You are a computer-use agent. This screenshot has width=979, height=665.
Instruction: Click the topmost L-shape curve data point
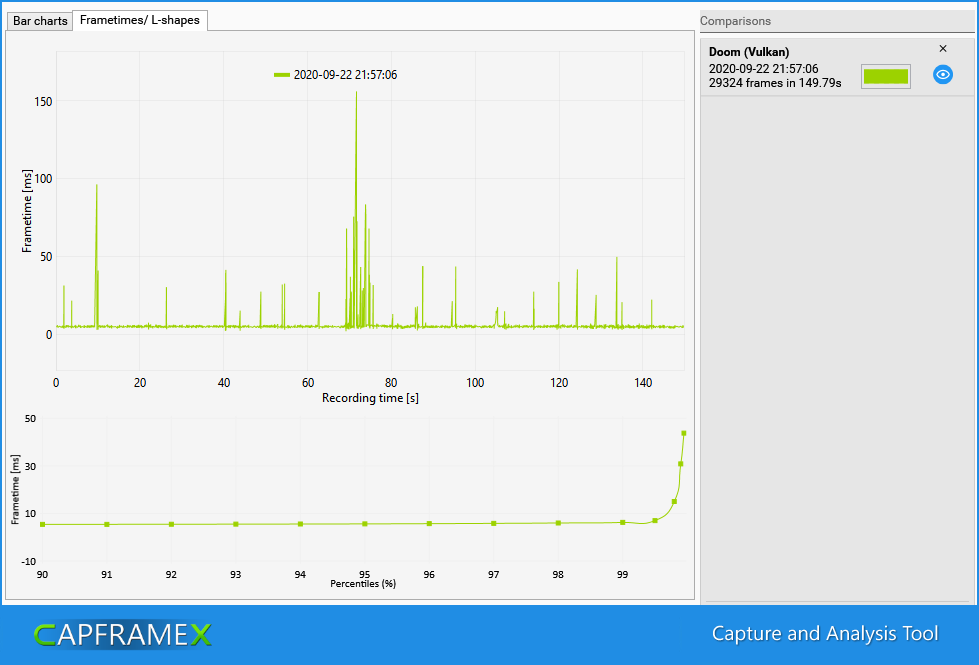(x=684, y=433)
